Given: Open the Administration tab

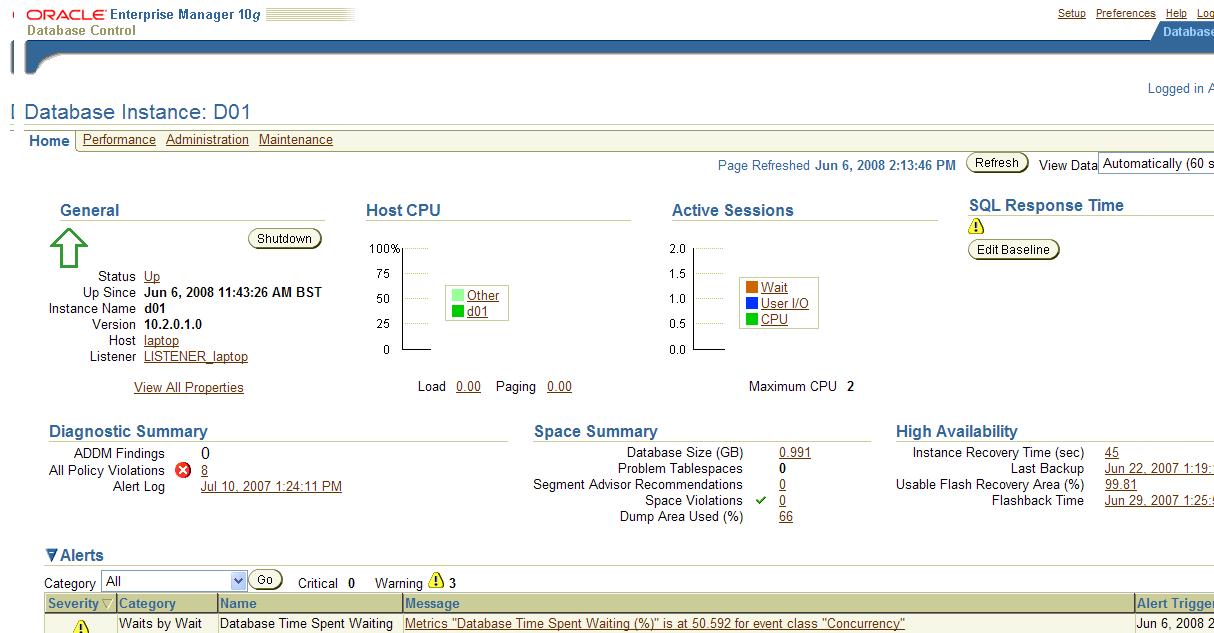Looking at the screenshot, I should (x=207, y=140).
